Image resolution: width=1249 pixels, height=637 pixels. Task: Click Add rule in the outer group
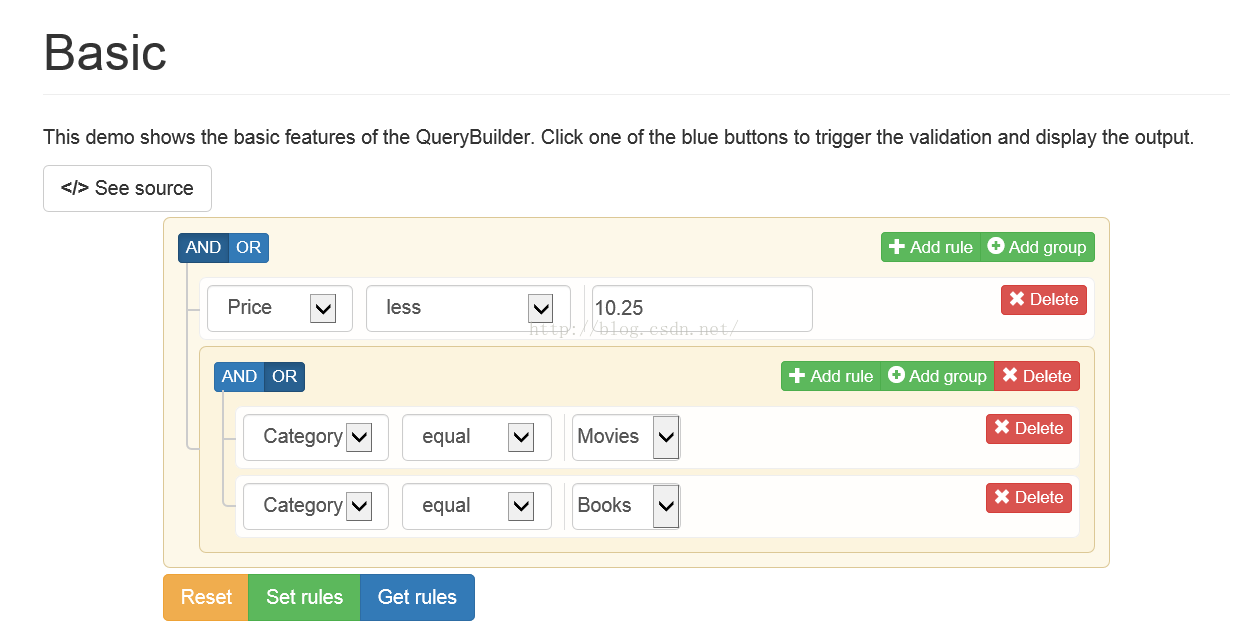click(930, 247)
